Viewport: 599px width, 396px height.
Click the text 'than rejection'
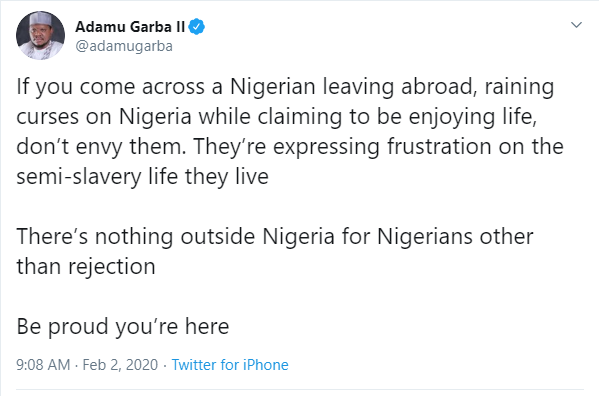(86, 267)
